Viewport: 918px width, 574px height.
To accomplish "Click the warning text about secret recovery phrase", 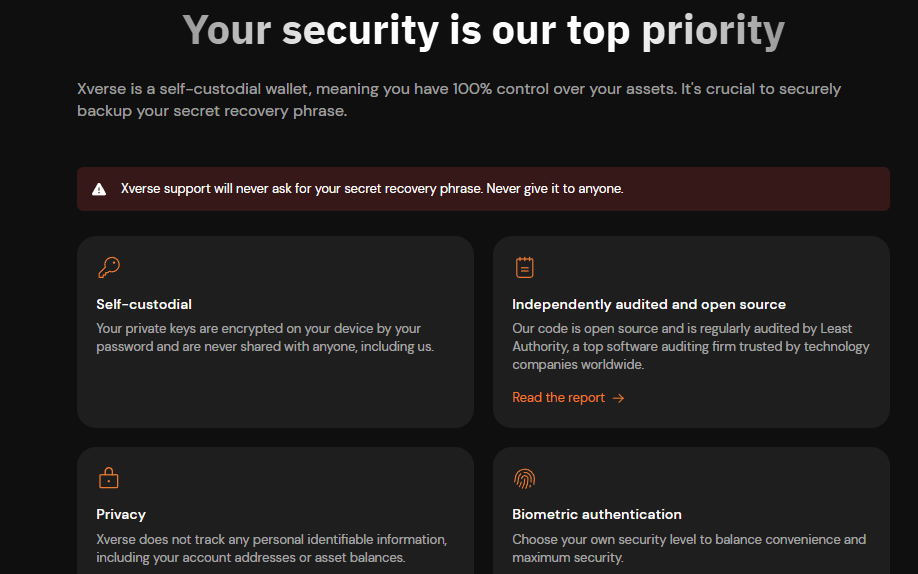I will [x=372, y=189].
